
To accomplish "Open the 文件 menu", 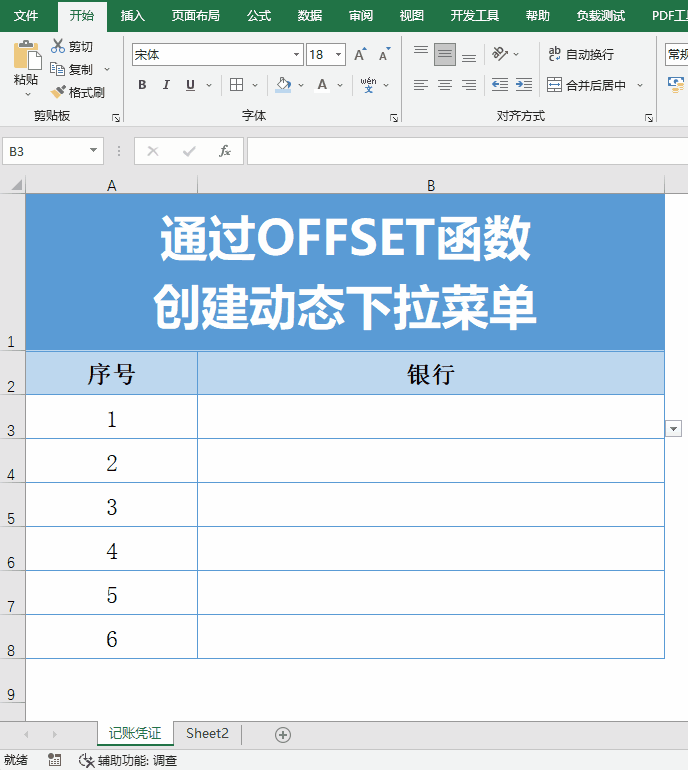I will pos(26,16).
